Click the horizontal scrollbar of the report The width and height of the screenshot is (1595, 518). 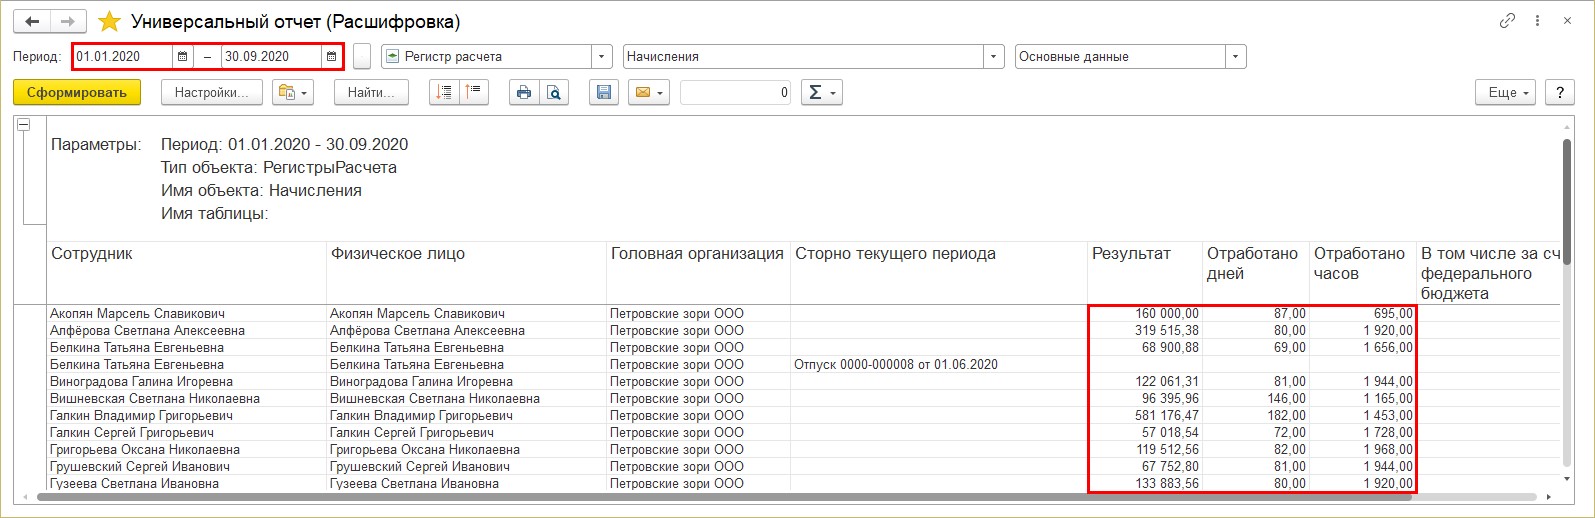(725, 496)
